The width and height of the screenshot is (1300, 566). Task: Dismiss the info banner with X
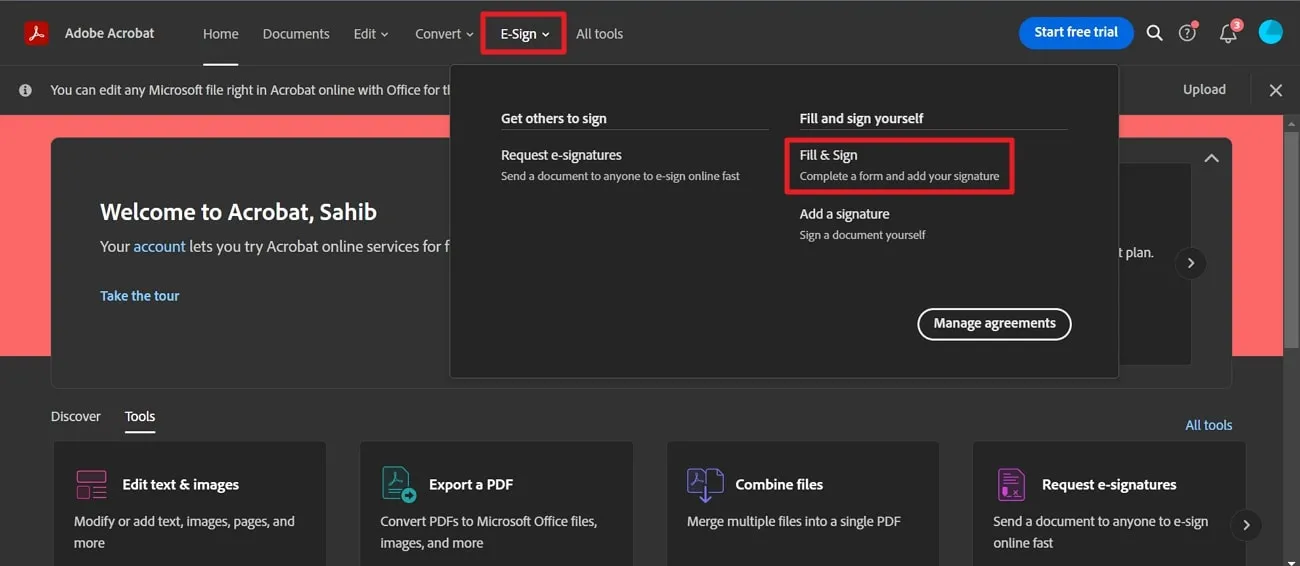[1276, 90]
